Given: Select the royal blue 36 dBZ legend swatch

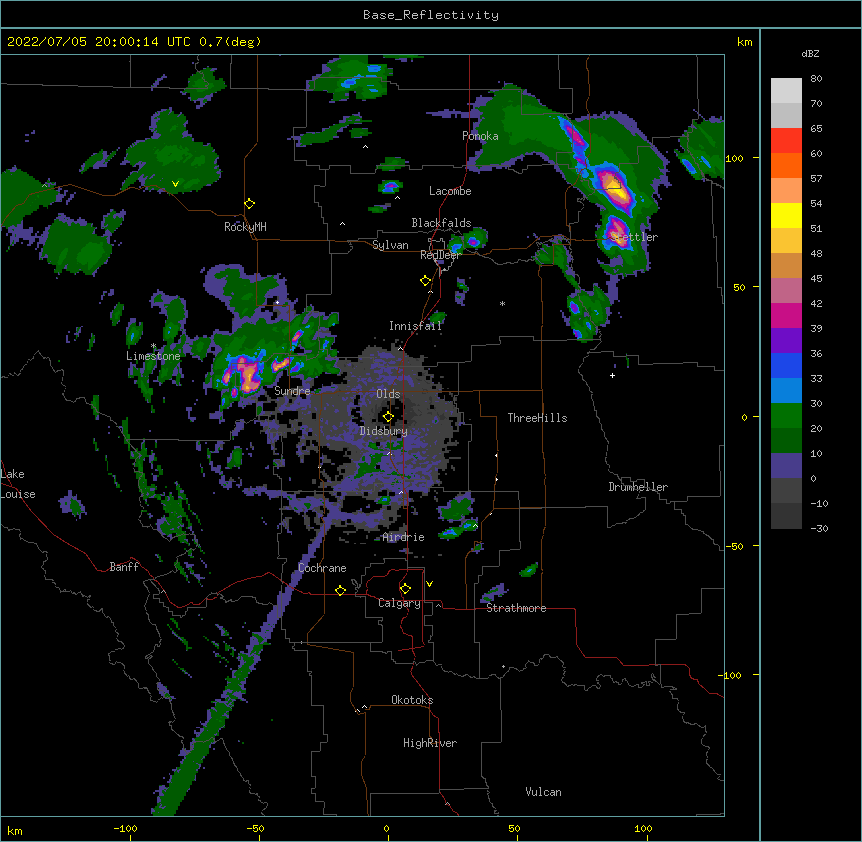Looking at the screenshot, I should click(x=786, y=365).
